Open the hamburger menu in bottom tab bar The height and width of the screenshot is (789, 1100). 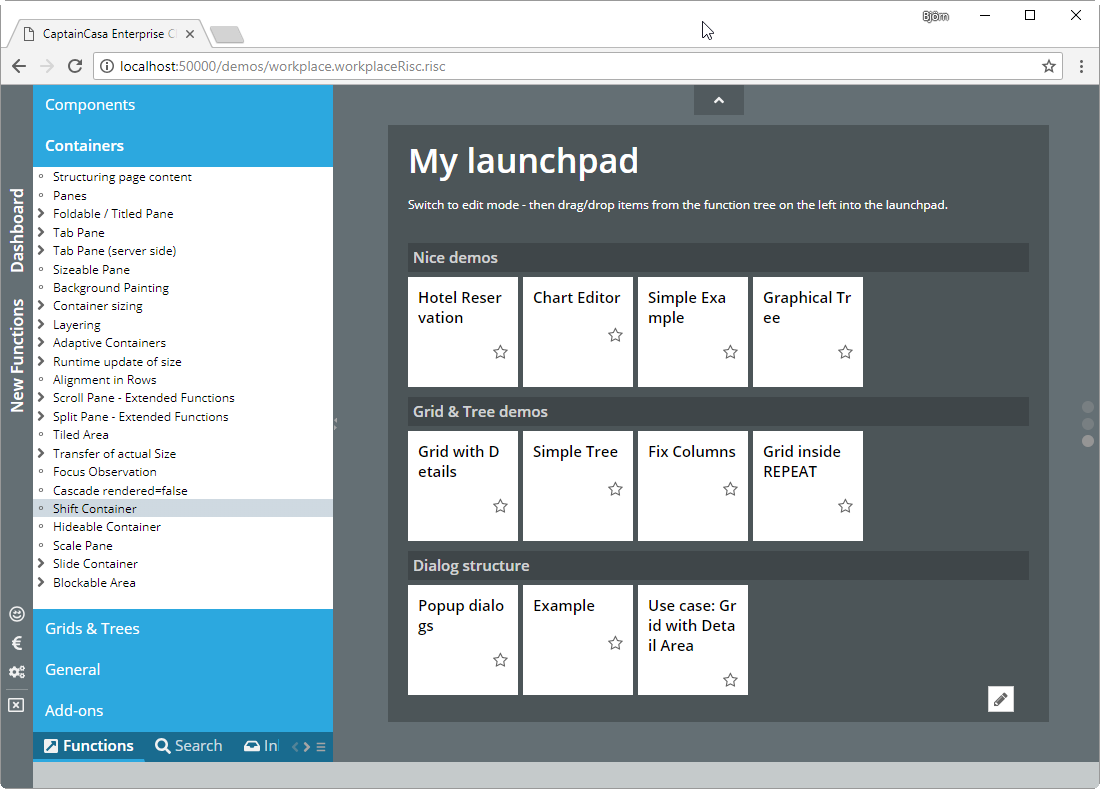pyautogui.click(x=320, y=747)
